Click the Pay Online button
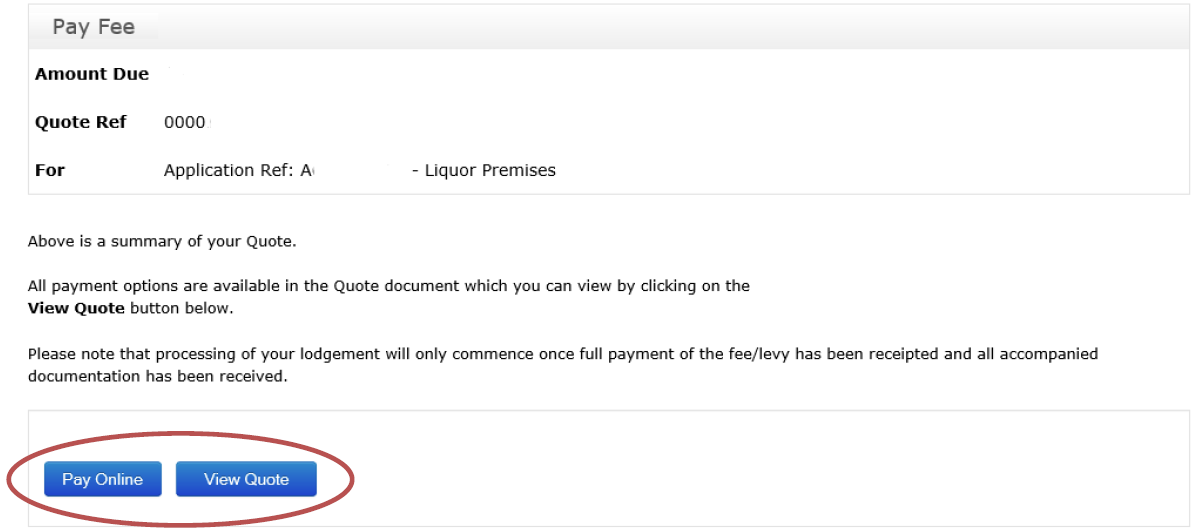Screen dimensions: 1198x532 pos(102,479)
